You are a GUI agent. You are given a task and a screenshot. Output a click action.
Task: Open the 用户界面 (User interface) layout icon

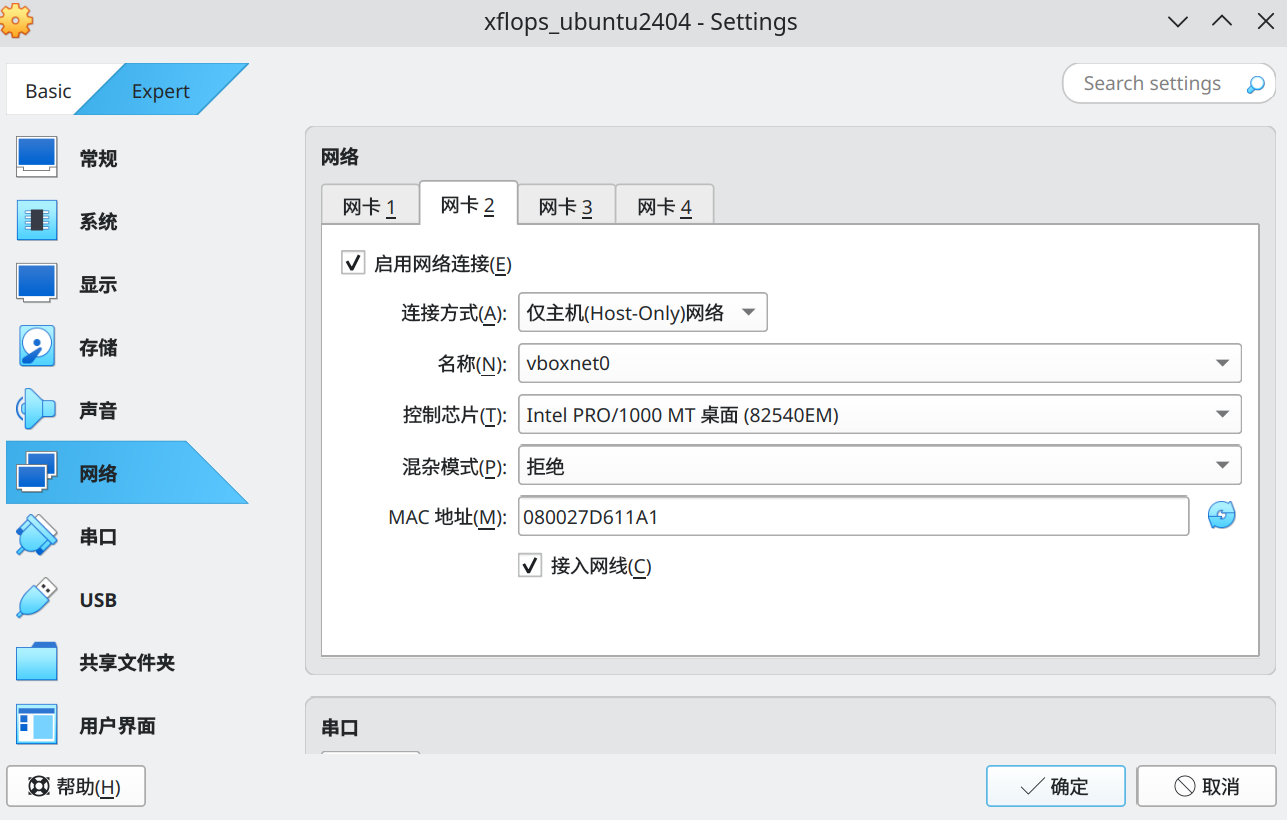tap(37, 725)
